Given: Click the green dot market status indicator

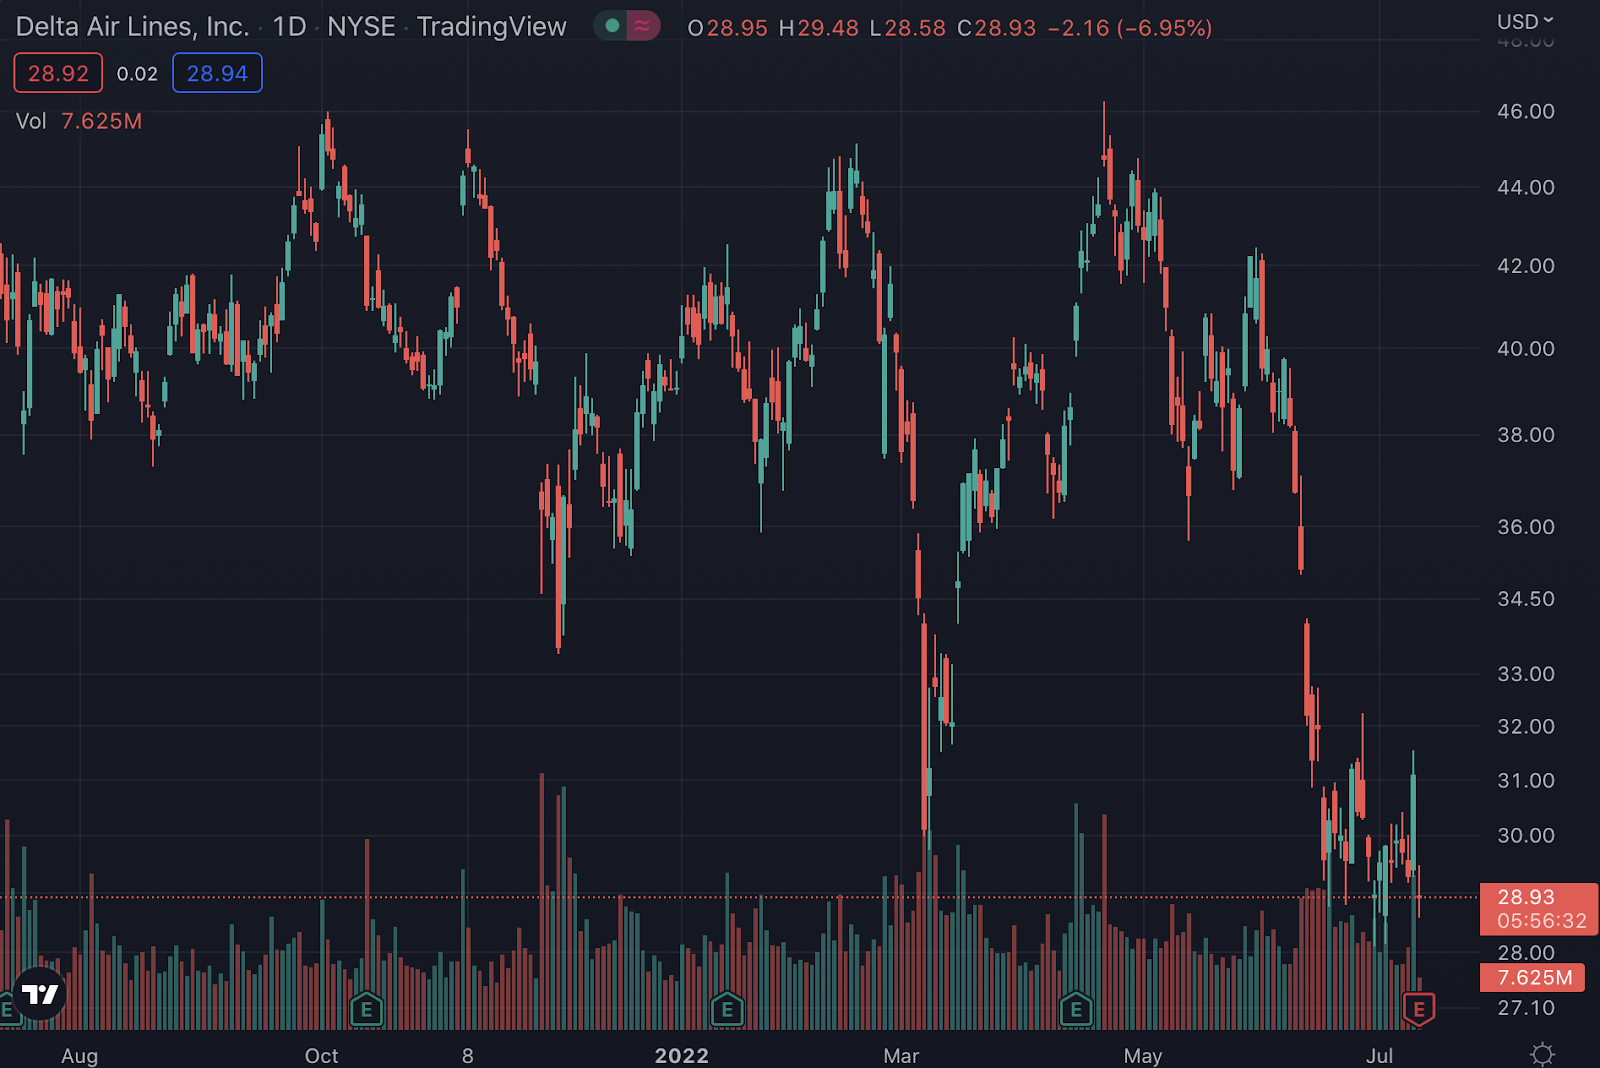Looking at the screenshot, I should (612, 26).
